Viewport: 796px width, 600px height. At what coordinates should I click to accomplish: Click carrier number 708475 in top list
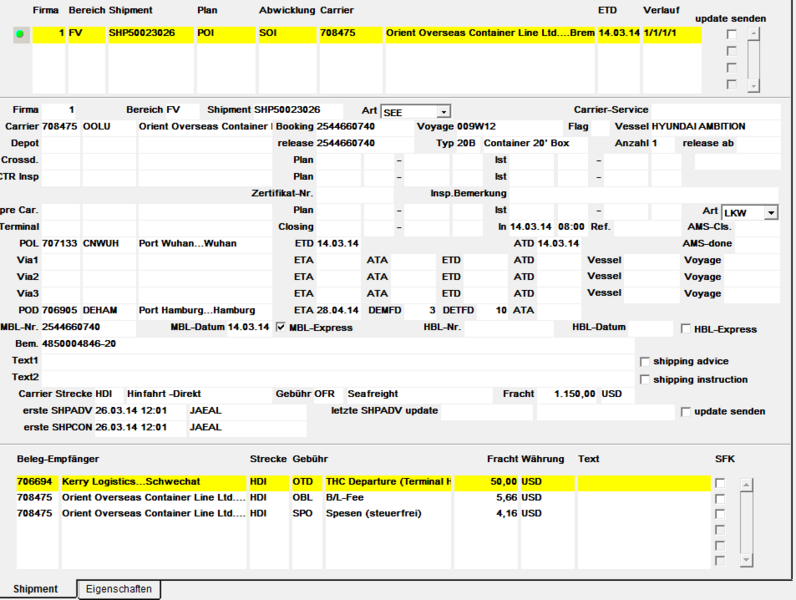[351, 35]
